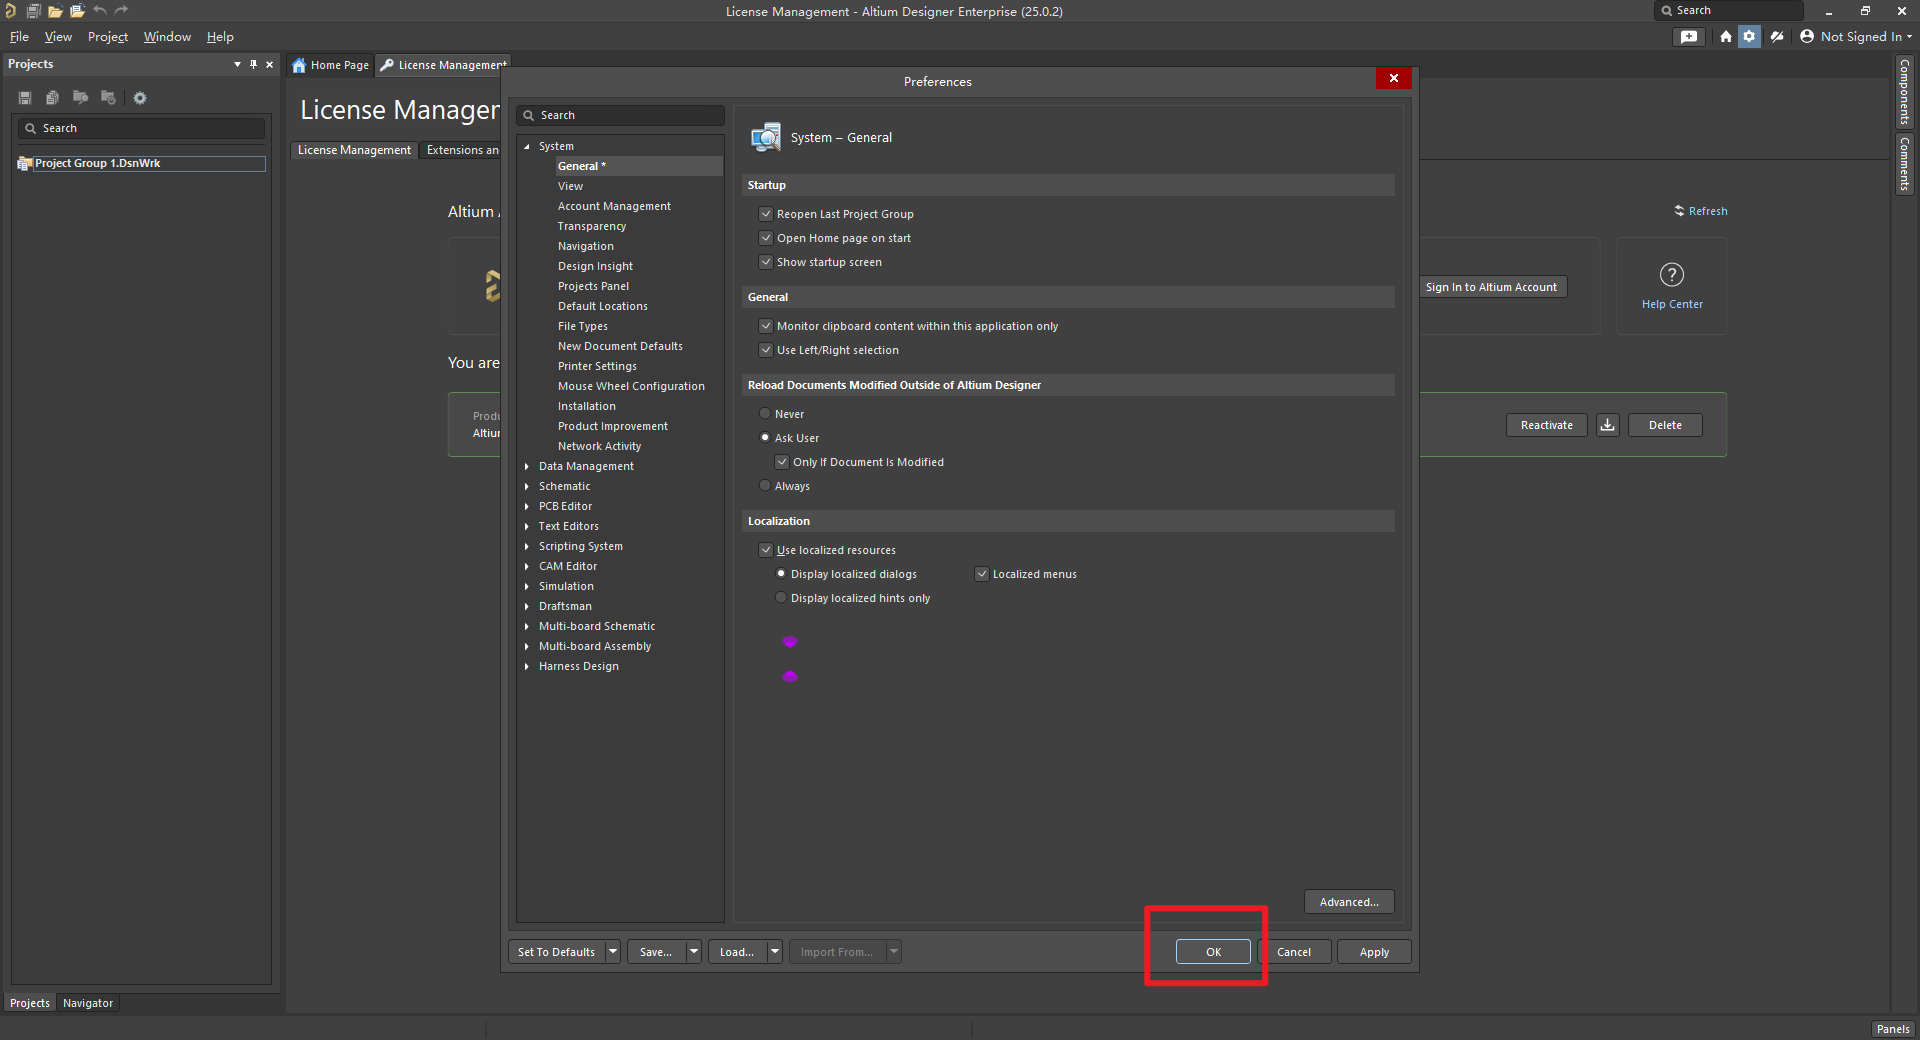
Task: Expand the Schematic preferences node
Action: 527,486
